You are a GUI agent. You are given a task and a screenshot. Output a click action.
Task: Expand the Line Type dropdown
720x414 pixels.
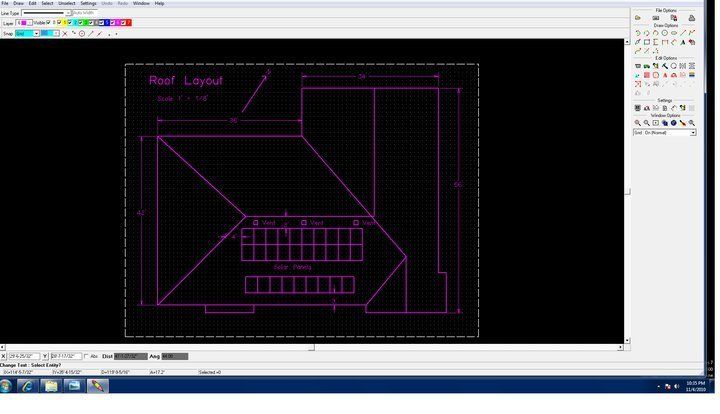(68, 13)
